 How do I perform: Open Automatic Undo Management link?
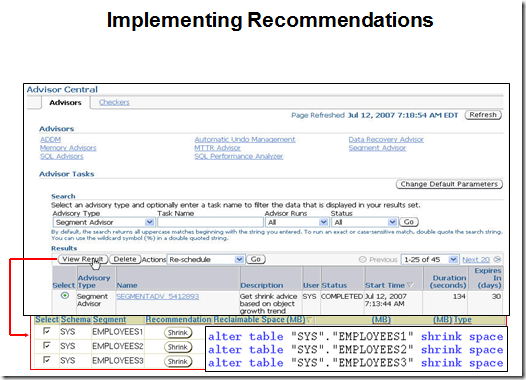pos(245,139)
